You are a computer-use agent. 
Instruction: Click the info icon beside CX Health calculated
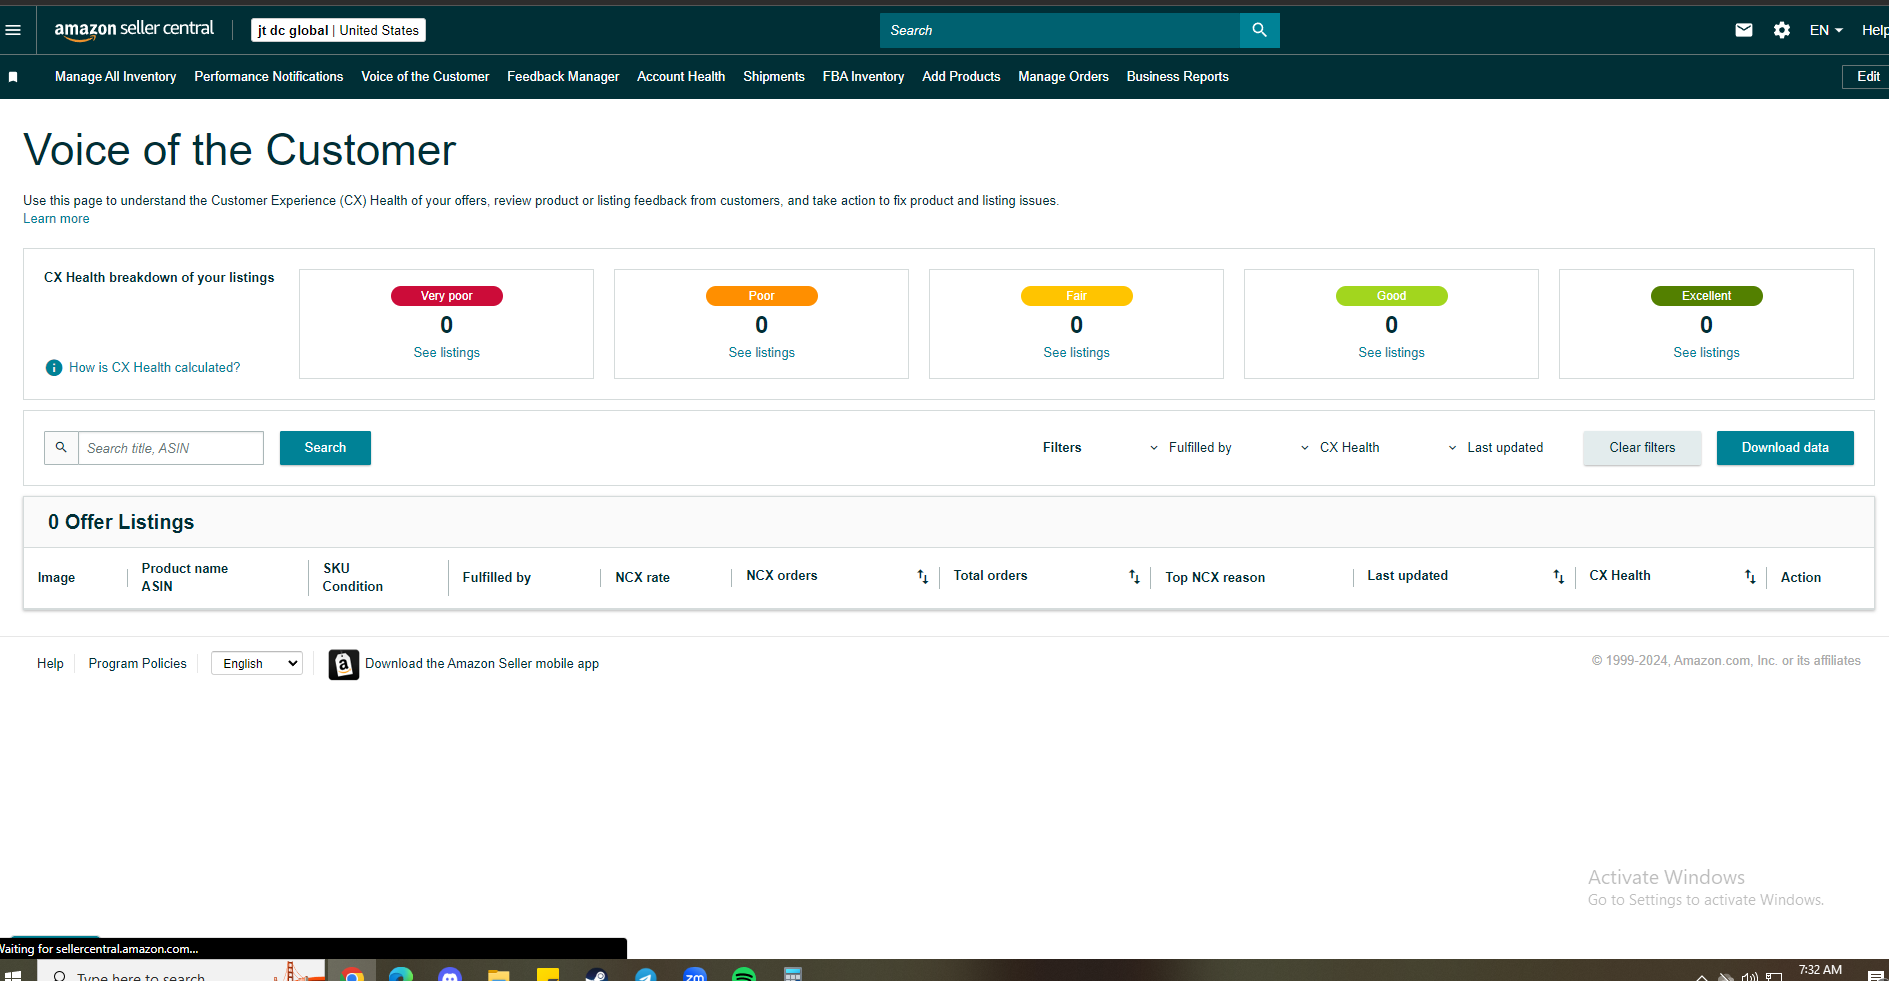pyautogui.click(x=54, y=368)
